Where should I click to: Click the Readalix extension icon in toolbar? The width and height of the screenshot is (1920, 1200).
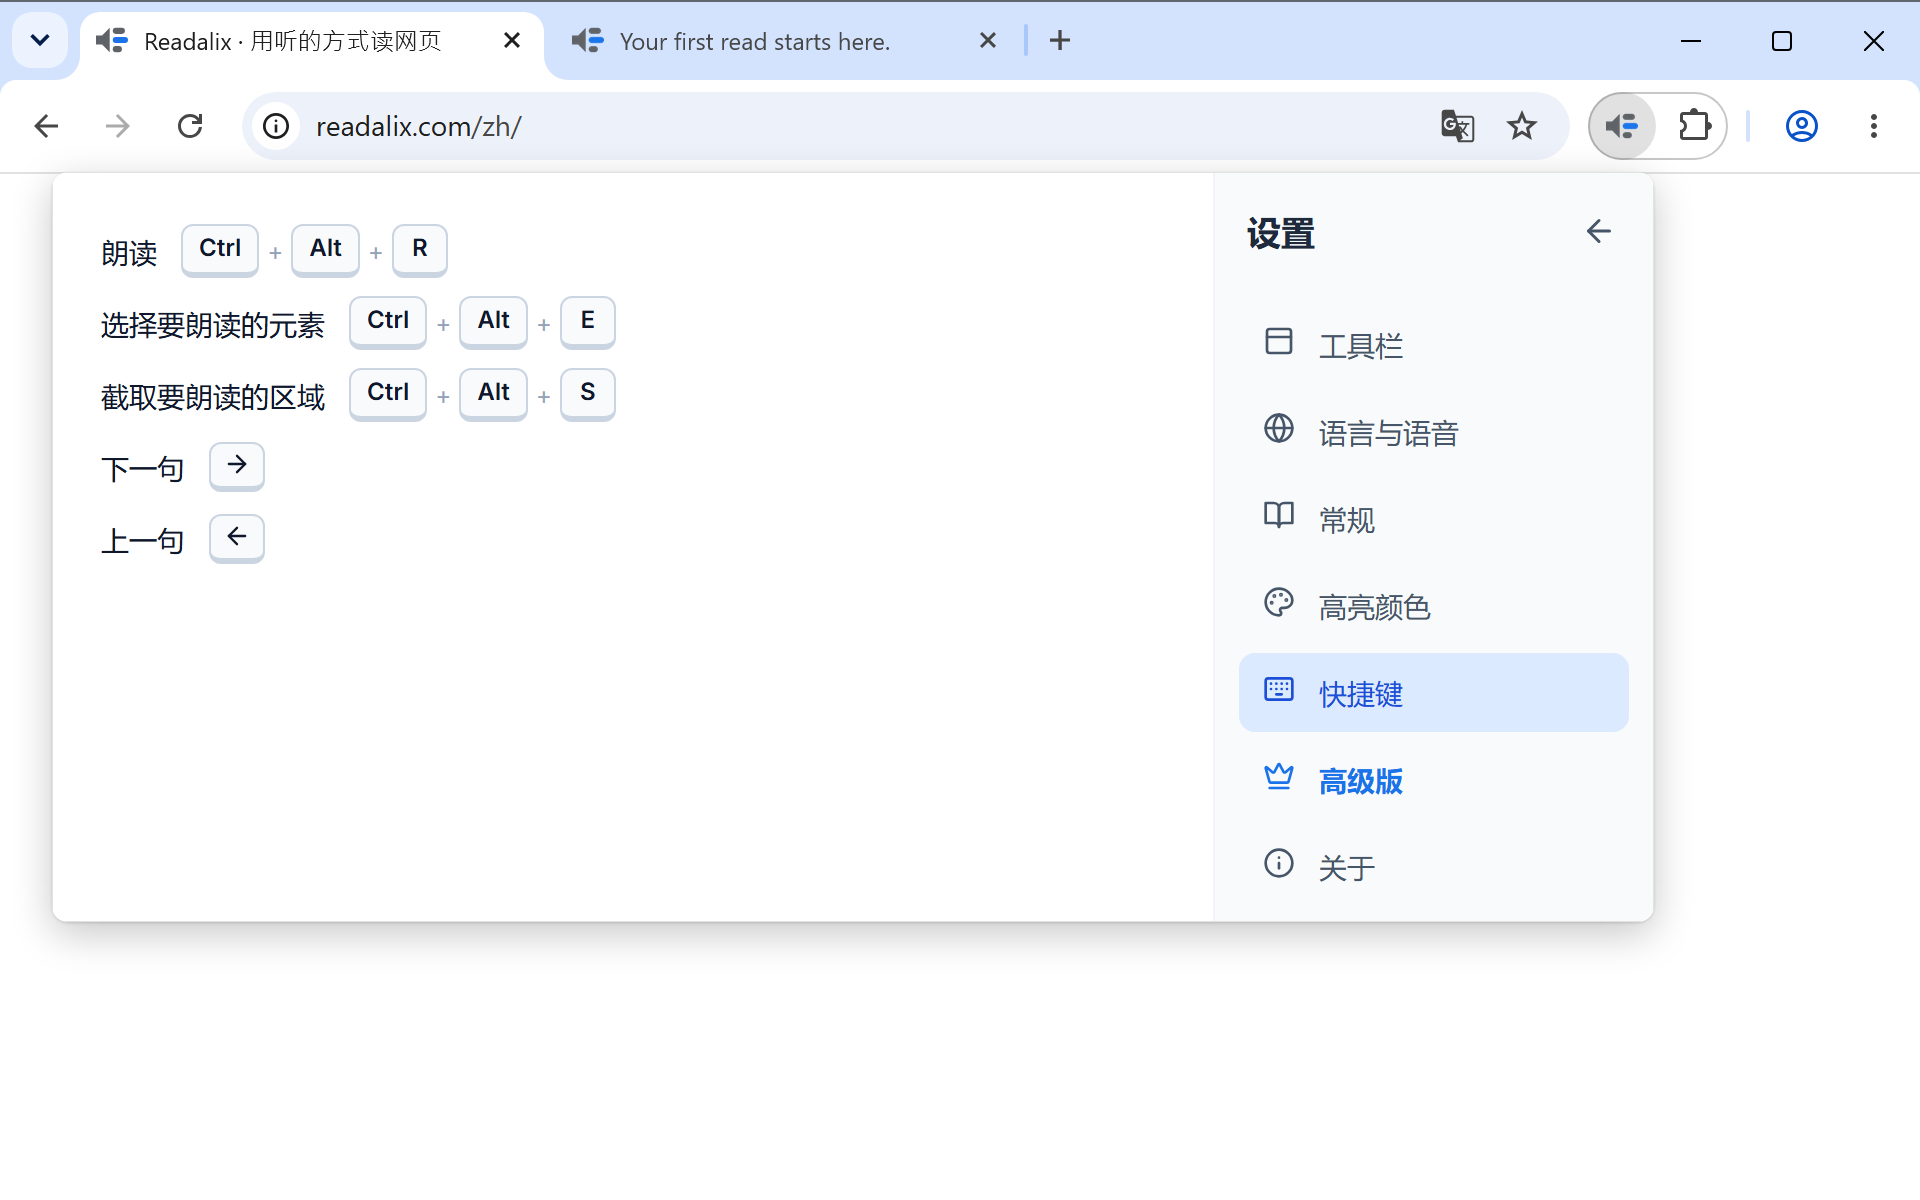pyautogui.click(x=1621, y=126)
